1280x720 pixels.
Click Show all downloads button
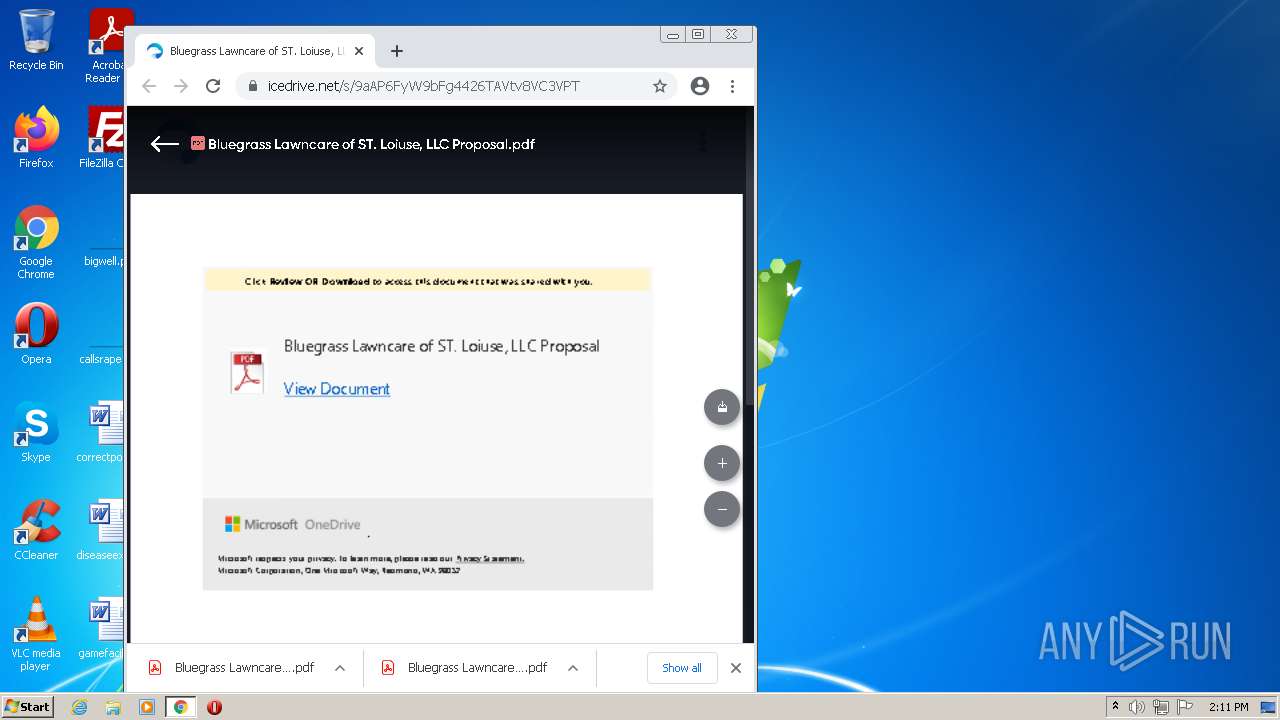click(x=682, y=668)
